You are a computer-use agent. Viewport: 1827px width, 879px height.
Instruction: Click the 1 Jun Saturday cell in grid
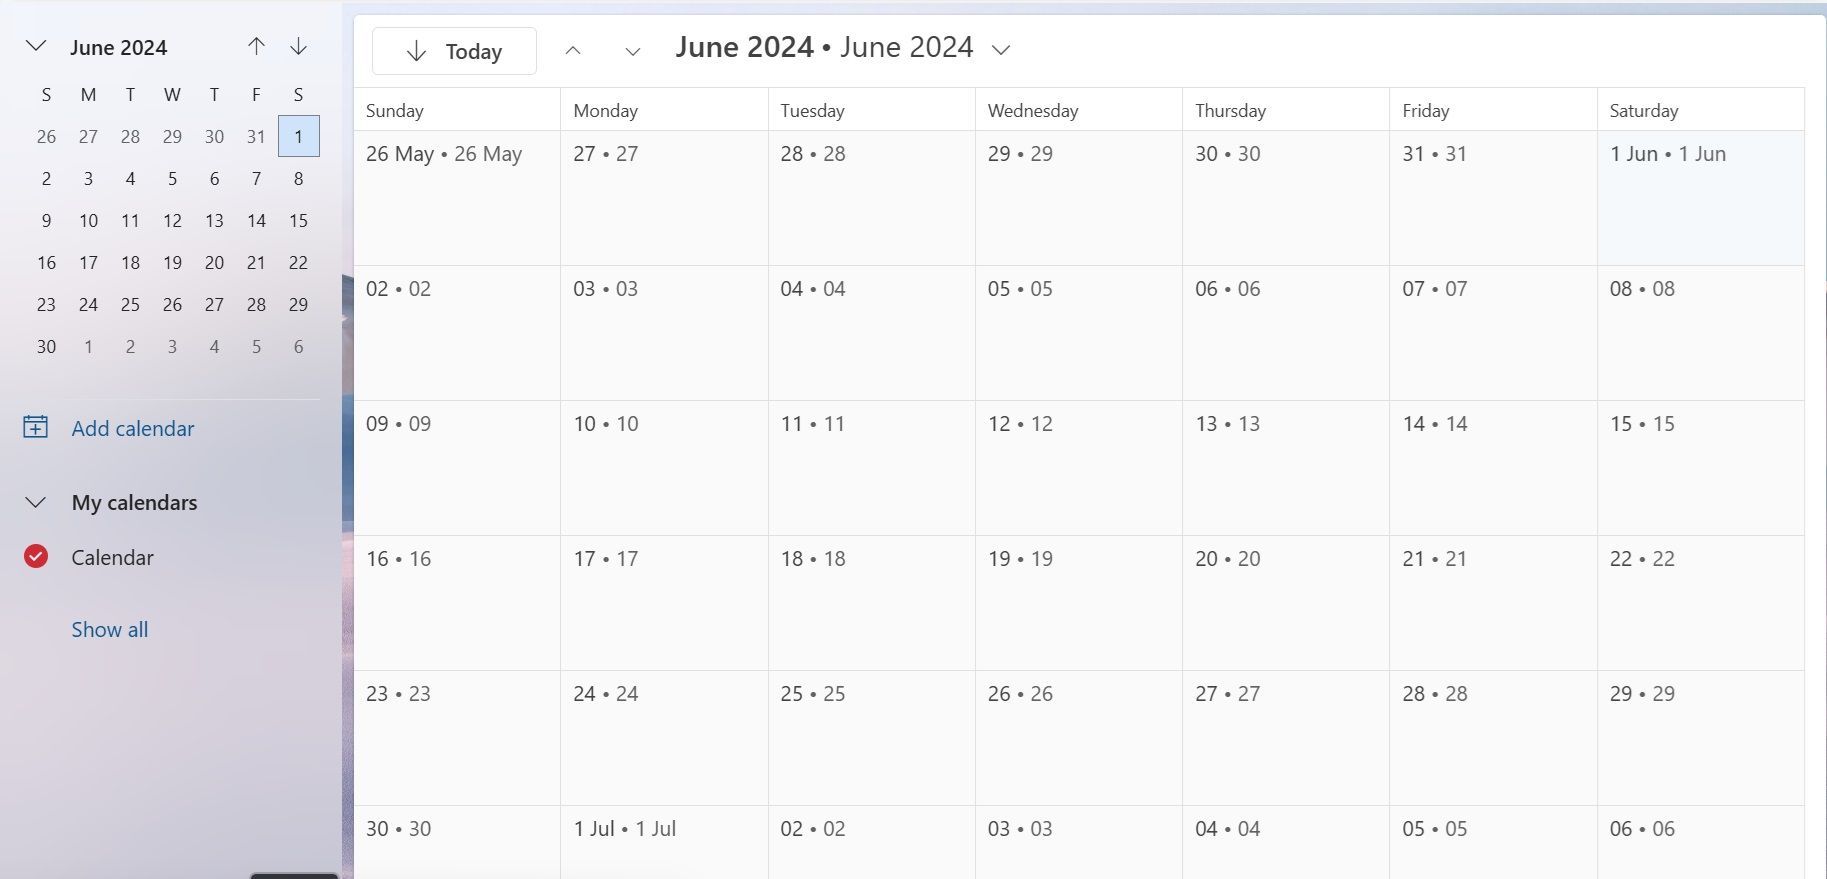tap(1700, 198)
